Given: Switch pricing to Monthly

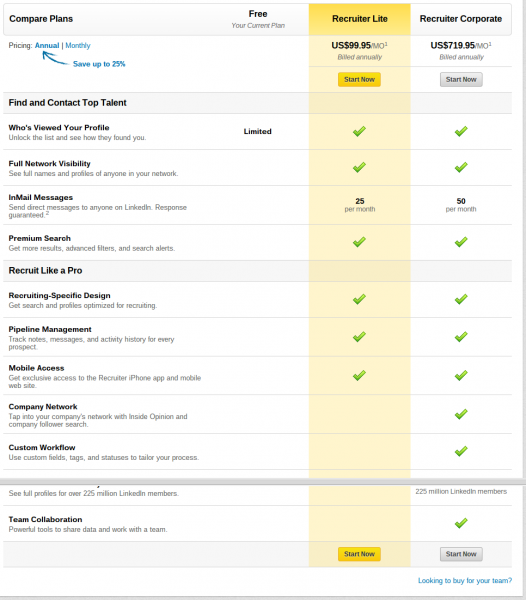Looking at the screenshot, I should click(x=78, y=46).
